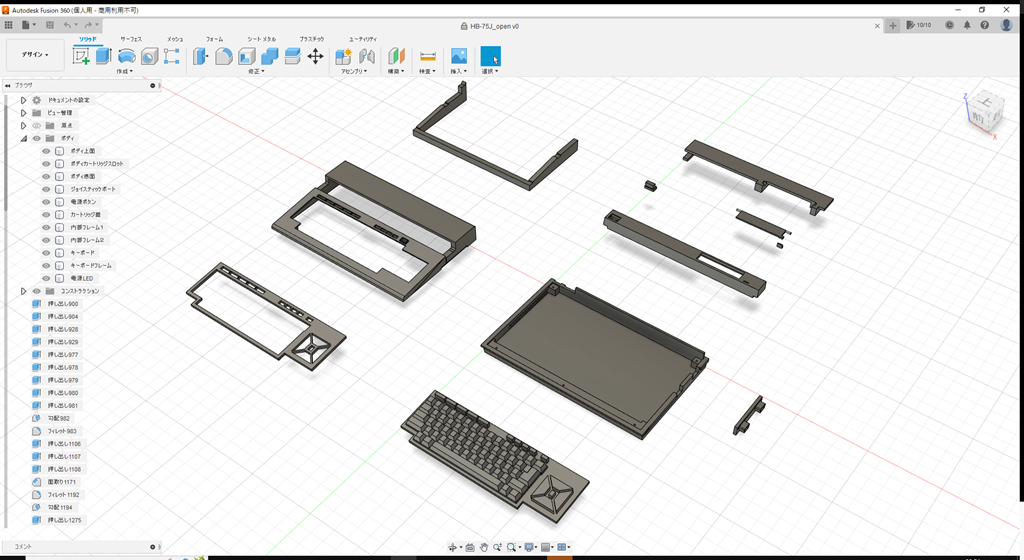The width and height of the screenshot is (1024, 560).
Task: Toggle visibility of キーボード body
Action: pyautogui.click(x=46, y=253)
